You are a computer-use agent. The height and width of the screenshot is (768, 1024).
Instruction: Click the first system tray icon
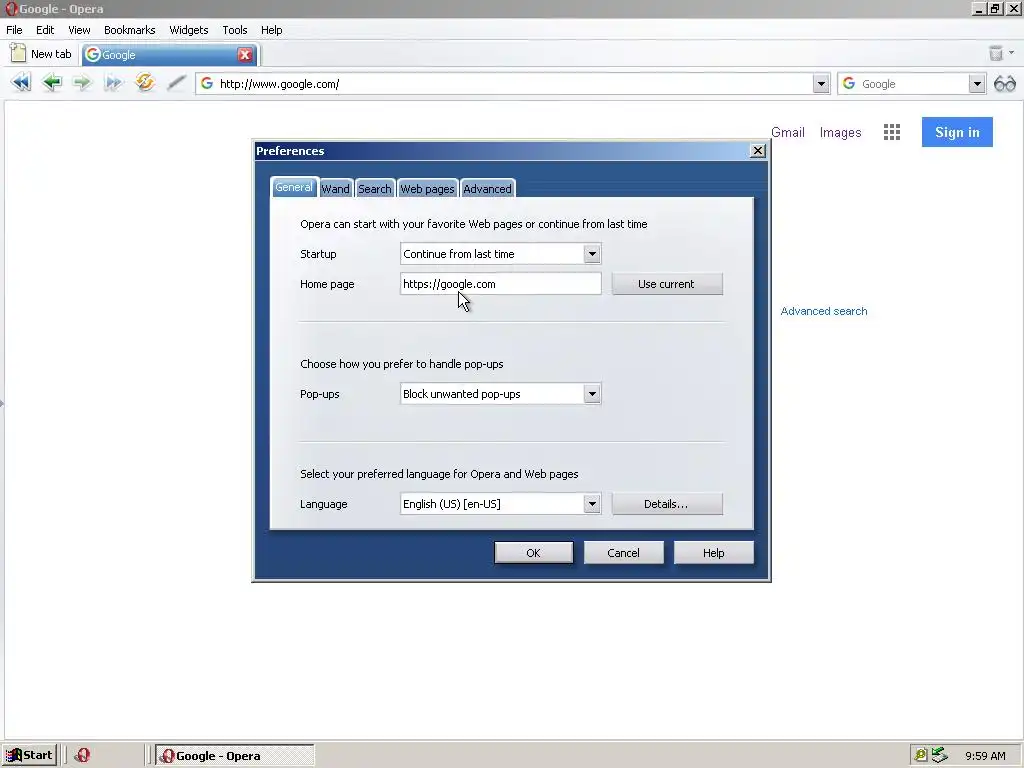point(921,756)
